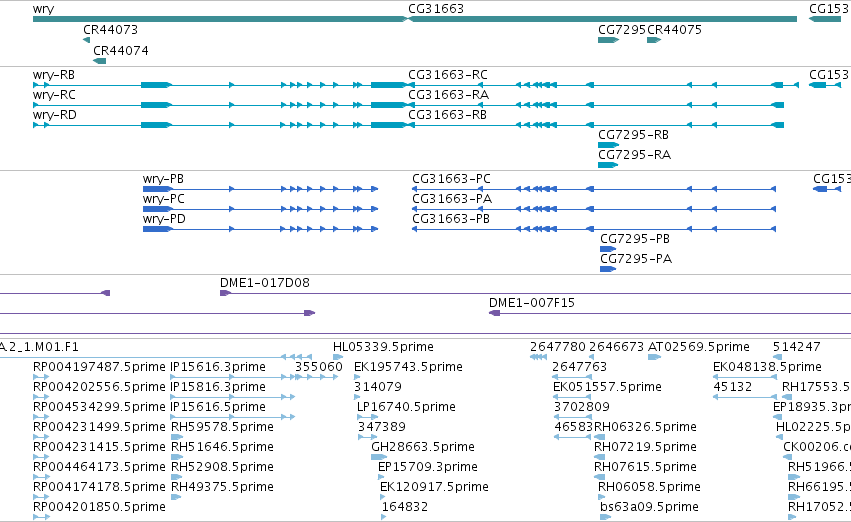Select transcript CG7295-RA label
851x522 pixels.
coord(634,155)
